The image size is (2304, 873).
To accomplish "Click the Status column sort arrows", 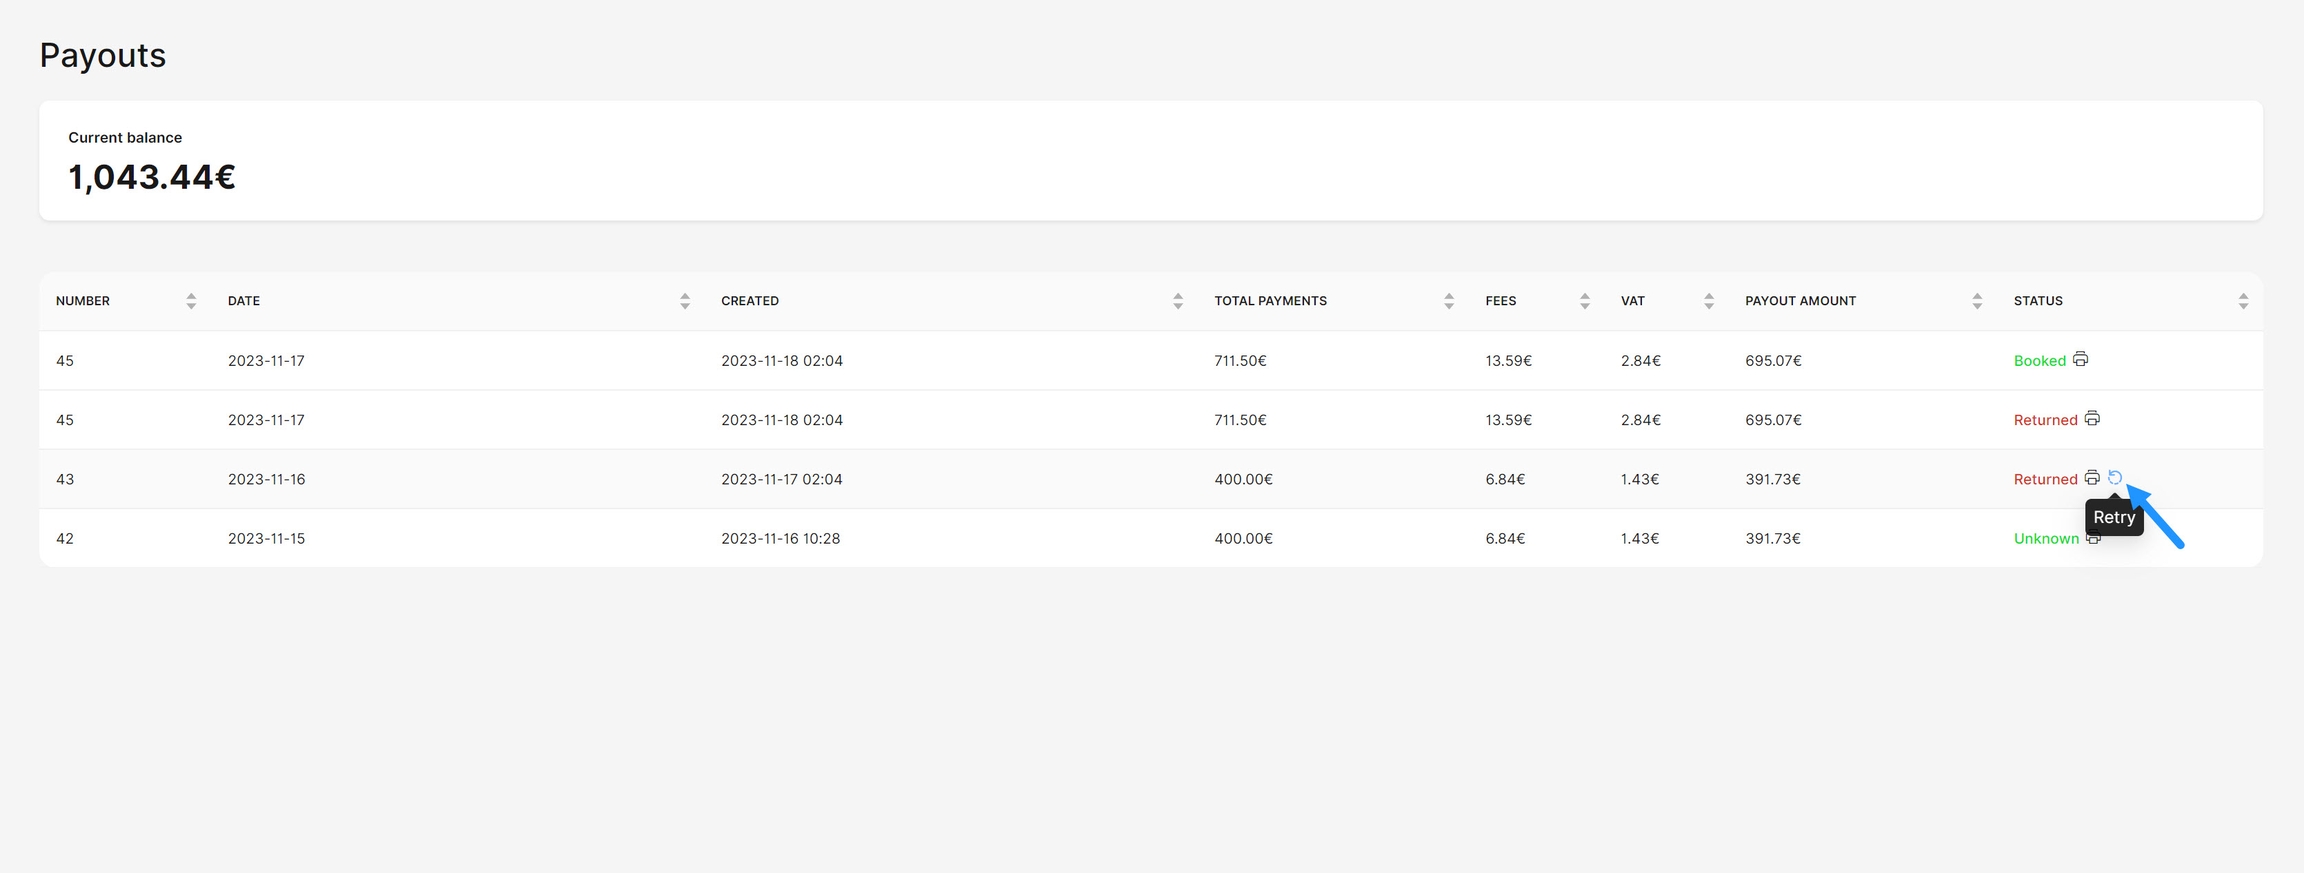I will (2243, 301).
